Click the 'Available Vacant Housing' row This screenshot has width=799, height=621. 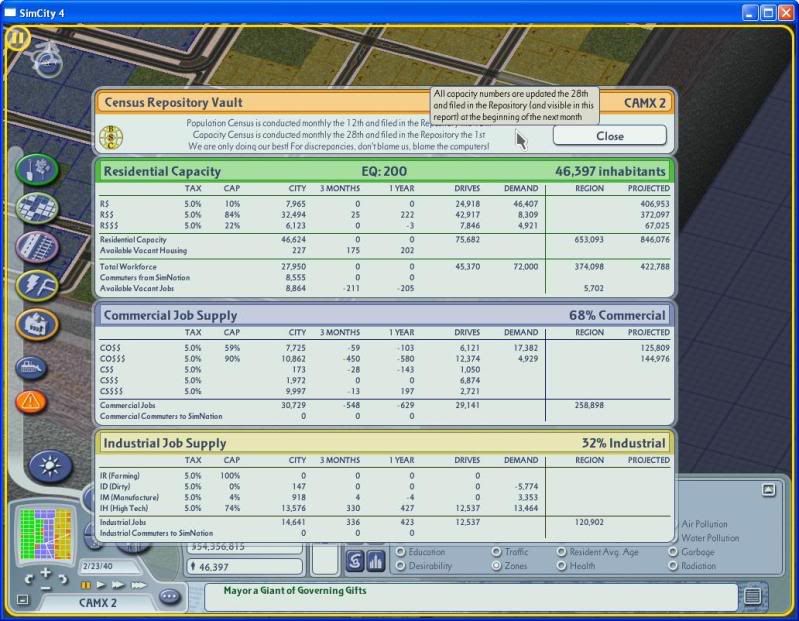point(385,250)
